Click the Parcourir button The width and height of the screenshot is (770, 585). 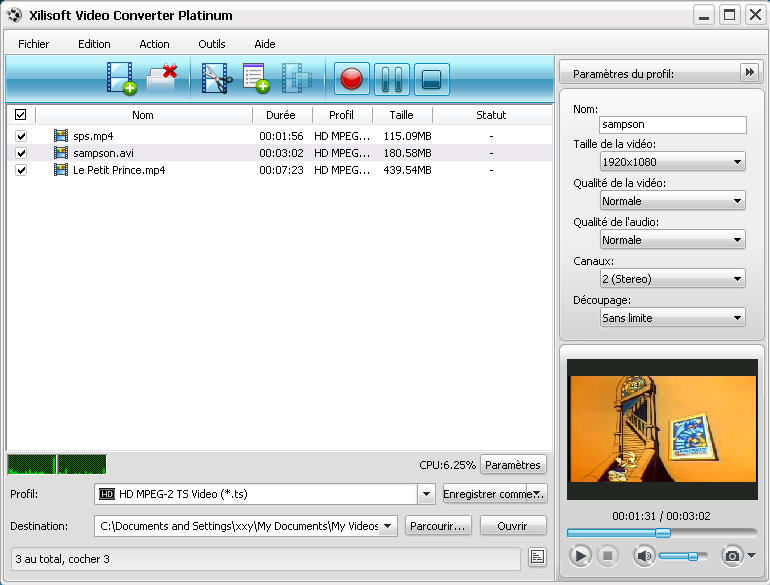tap(438, 526)
